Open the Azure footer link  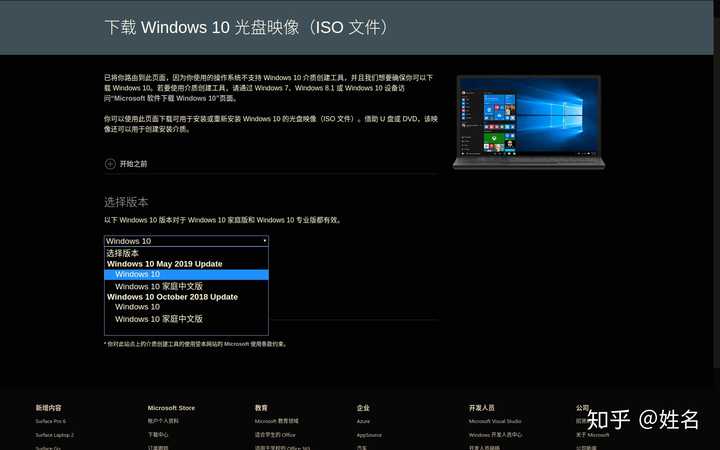coord(363,421)
